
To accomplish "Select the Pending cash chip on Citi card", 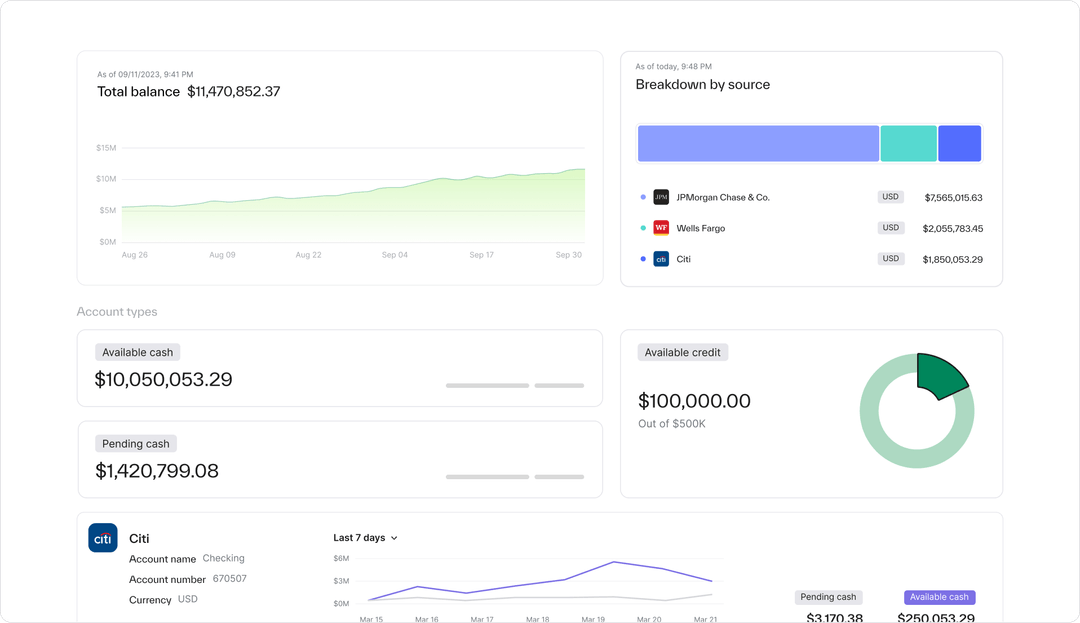I will (x=828, y=597).
